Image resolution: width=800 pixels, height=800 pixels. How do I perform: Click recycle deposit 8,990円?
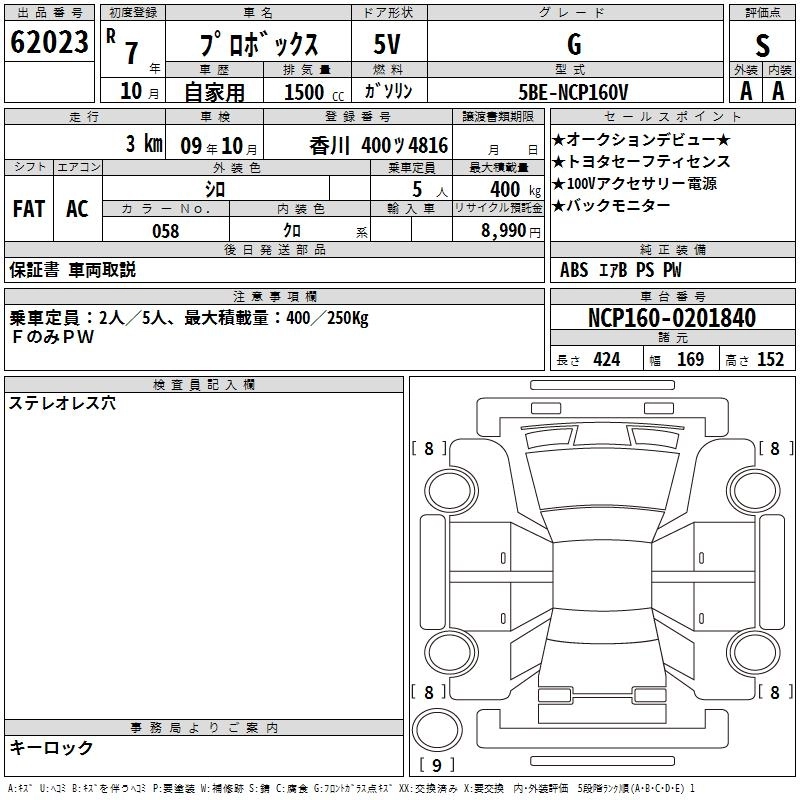pos(511,231)
